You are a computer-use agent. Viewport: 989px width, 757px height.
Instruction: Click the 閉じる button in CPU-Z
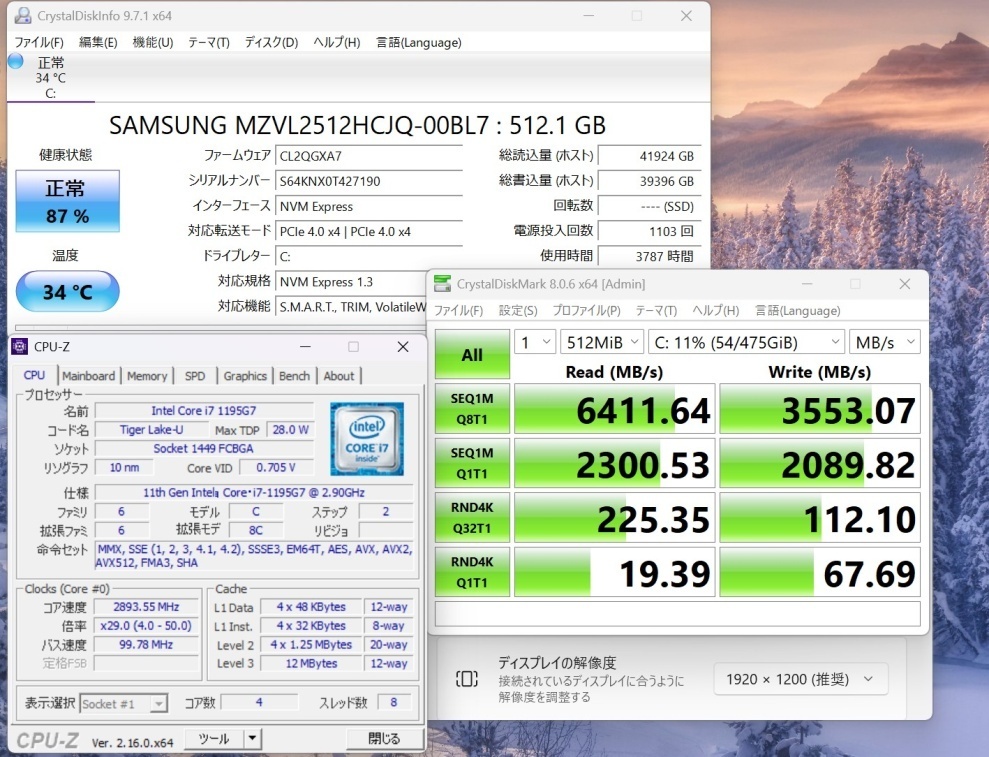[383, 739]
